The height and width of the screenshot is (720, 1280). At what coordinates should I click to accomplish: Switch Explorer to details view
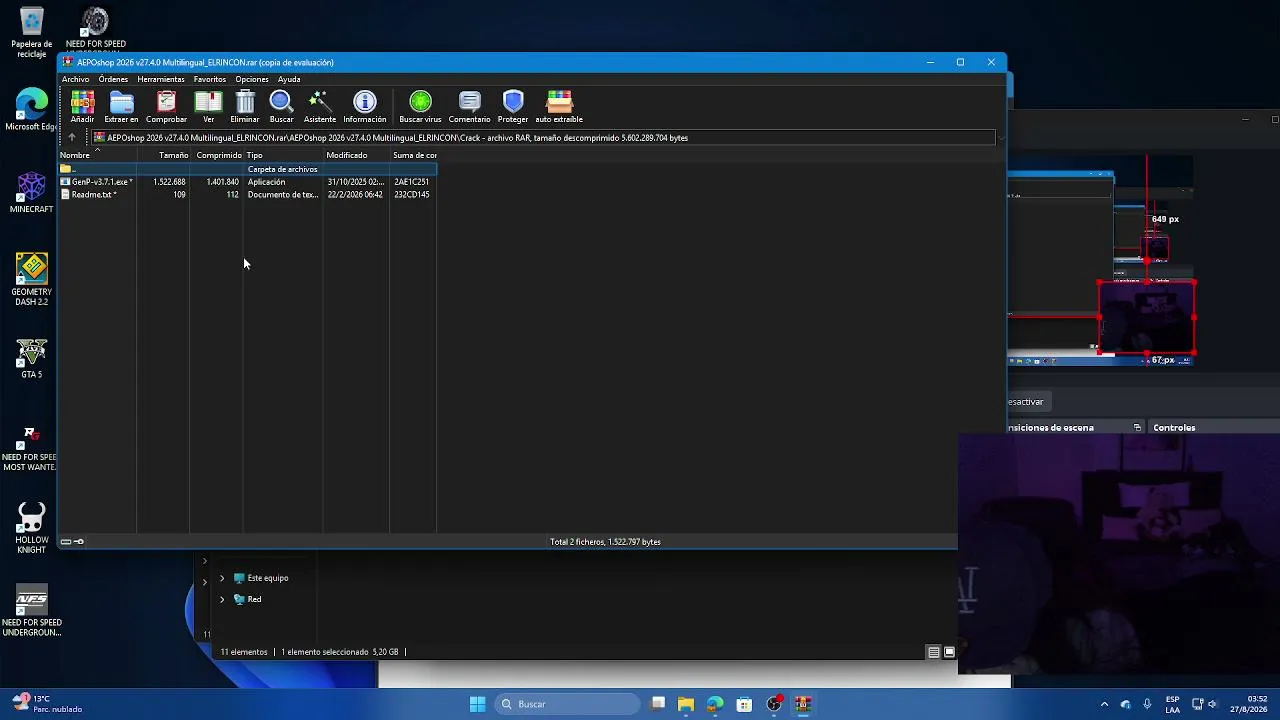tap(934, 652)
